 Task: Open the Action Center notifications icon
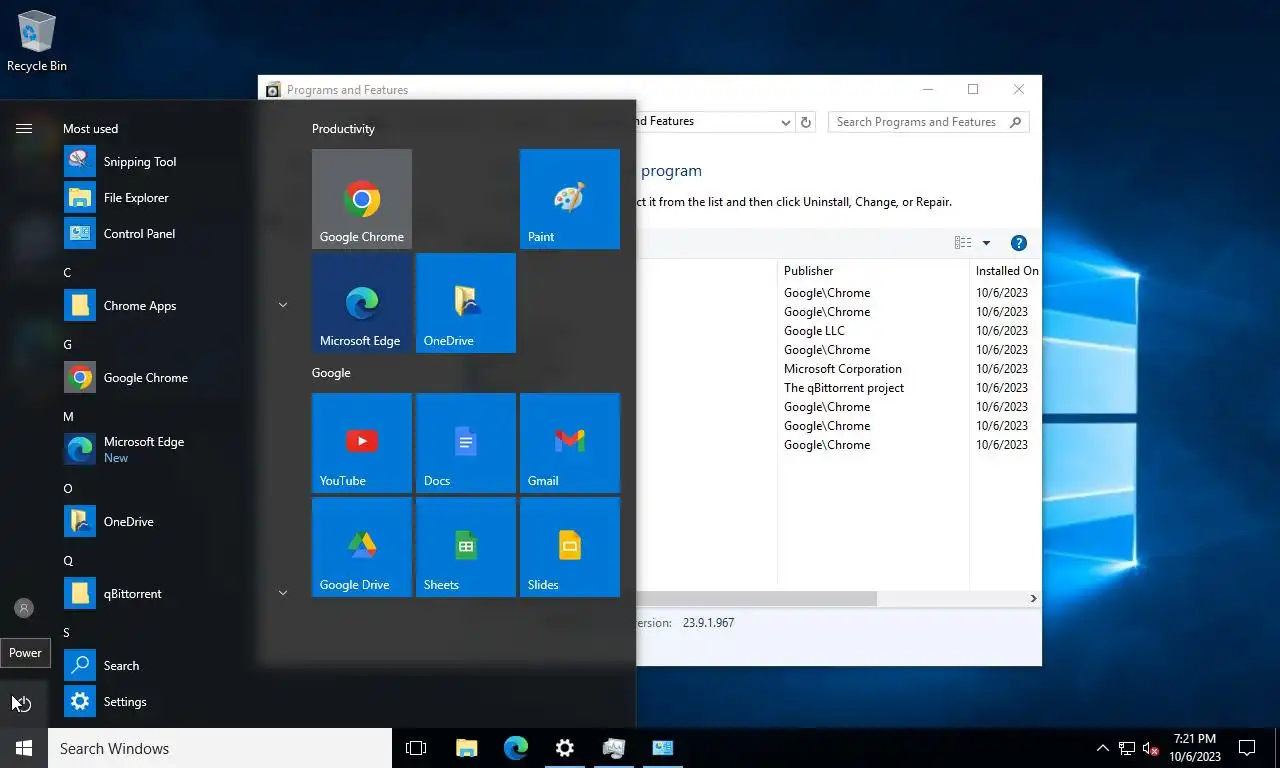point(1247,748)
